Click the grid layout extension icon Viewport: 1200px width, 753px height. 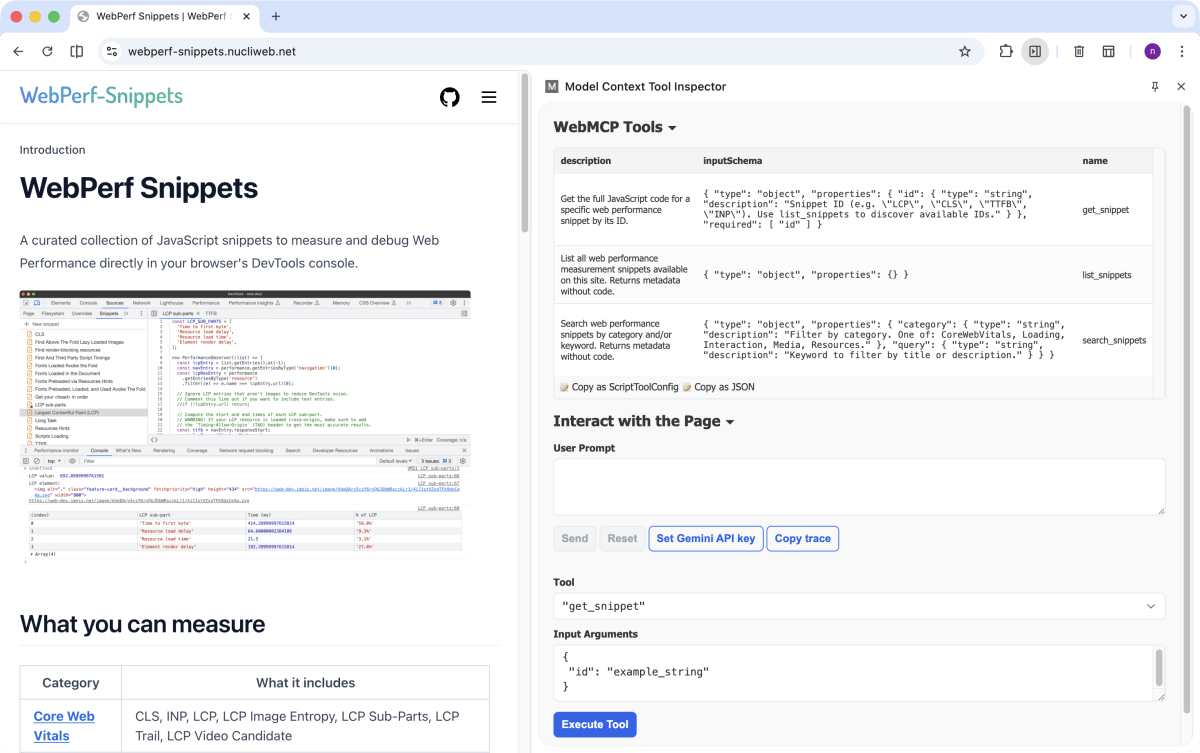[1109, 51]
